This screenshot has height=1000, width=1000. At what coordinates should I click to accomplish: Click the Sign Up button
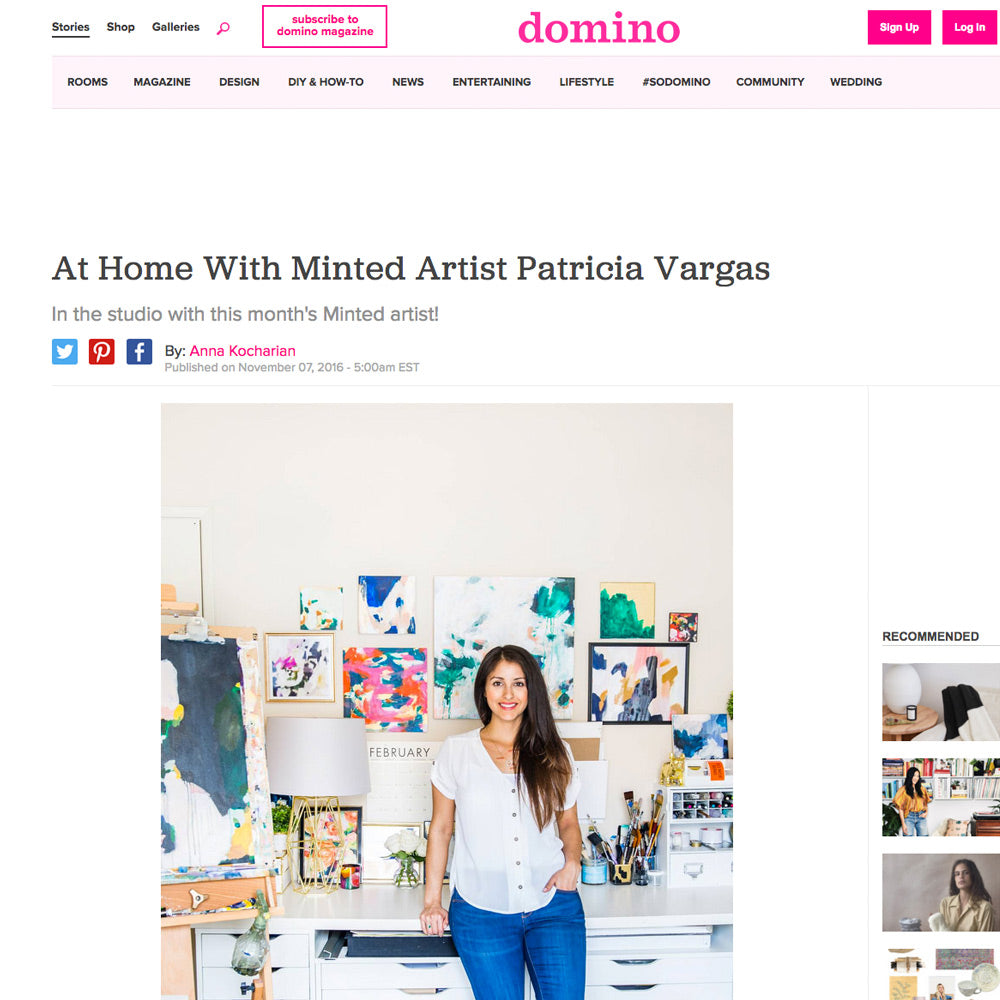coord(899,27)
